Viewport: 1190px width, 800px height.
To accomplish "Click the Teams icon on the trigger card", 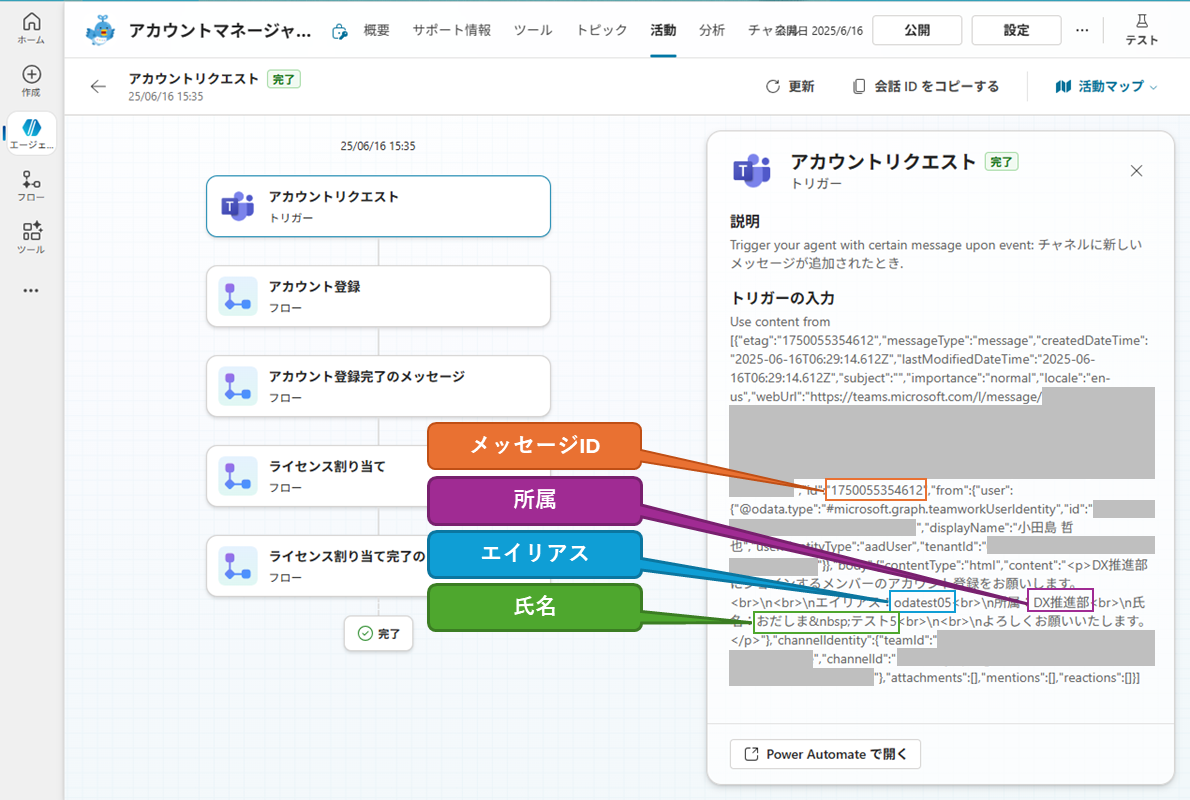I will 238,206.
